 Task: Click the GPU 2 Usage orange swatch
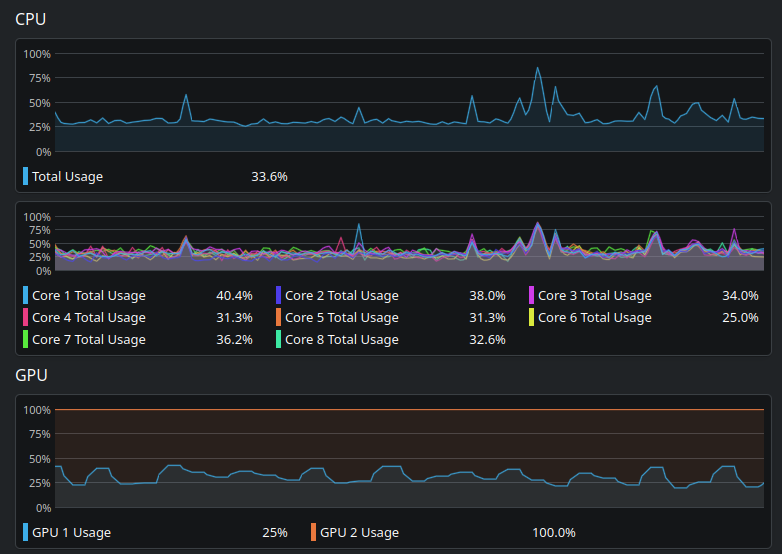click(x=313, y=532)
